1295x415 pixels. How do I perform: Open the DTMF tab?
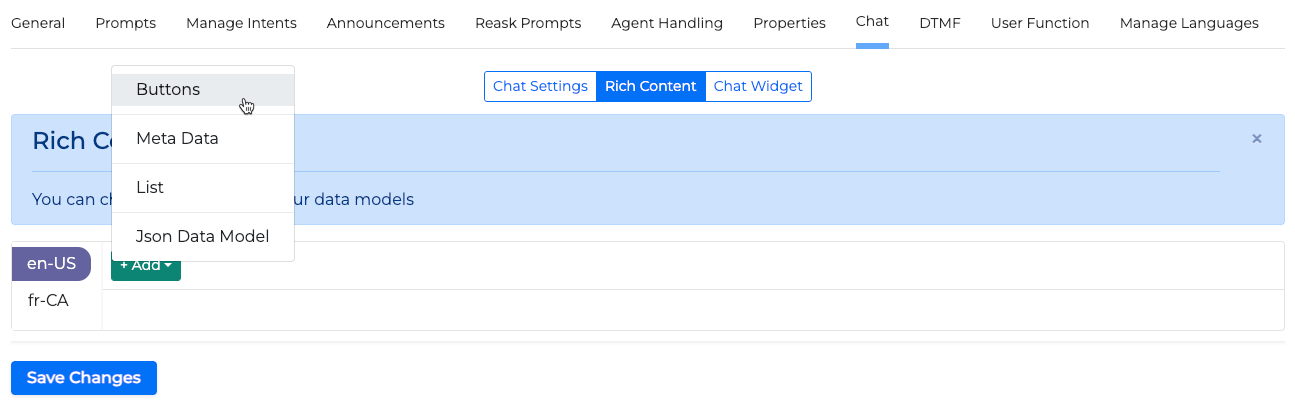[940, 23]
